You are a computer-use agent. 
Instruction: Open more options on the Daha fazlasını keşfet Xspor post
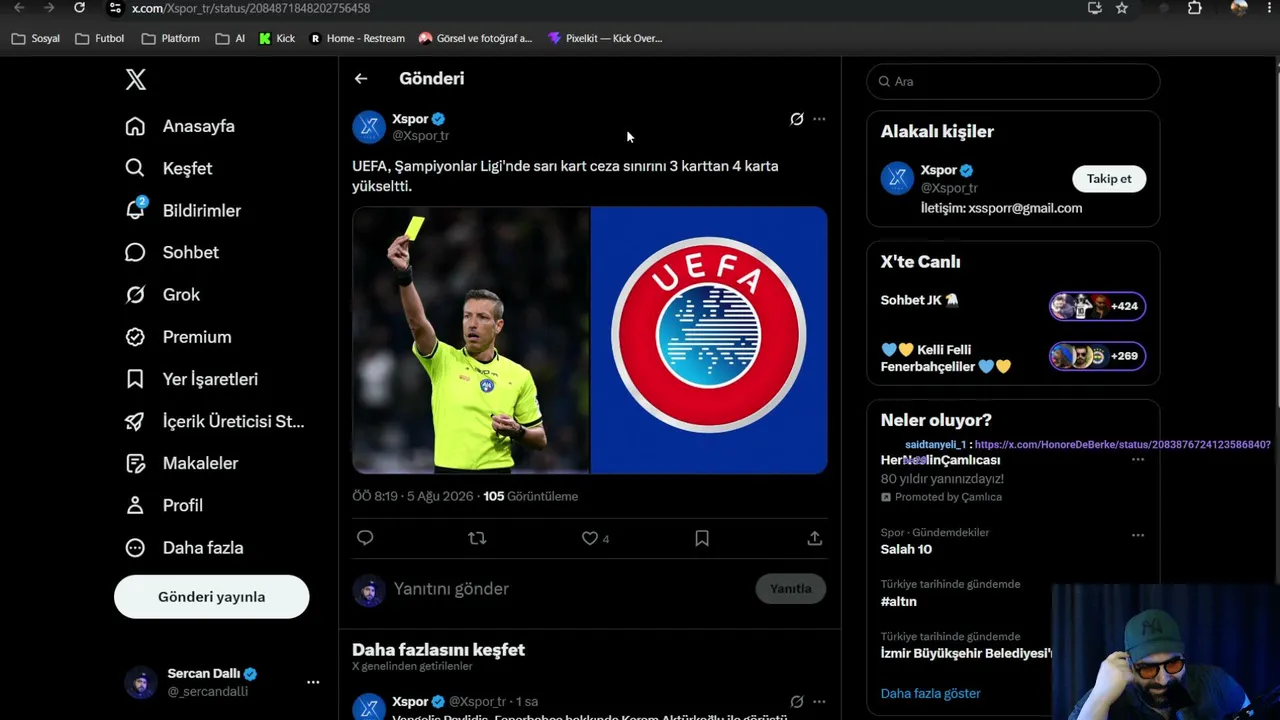[x=819, y=702]
